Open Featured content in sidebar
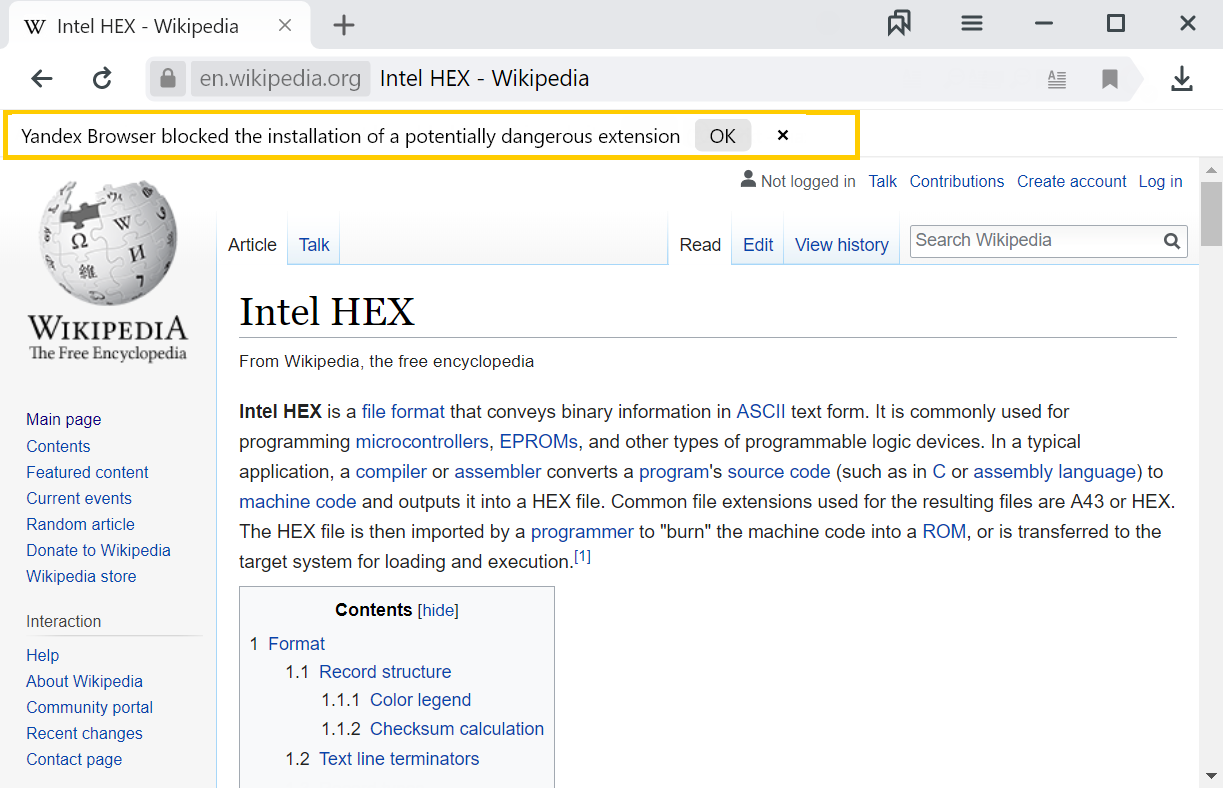The image size is (1223, 788). (x=87, y=473)
